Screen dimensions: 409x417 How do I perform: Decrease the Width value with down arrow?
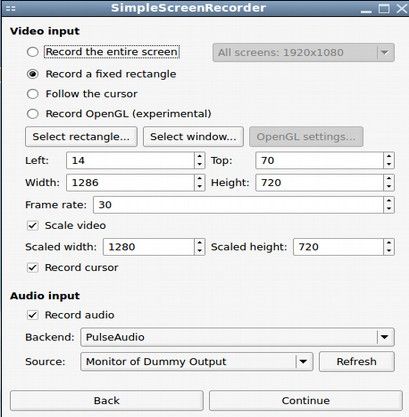coord(199,187)
